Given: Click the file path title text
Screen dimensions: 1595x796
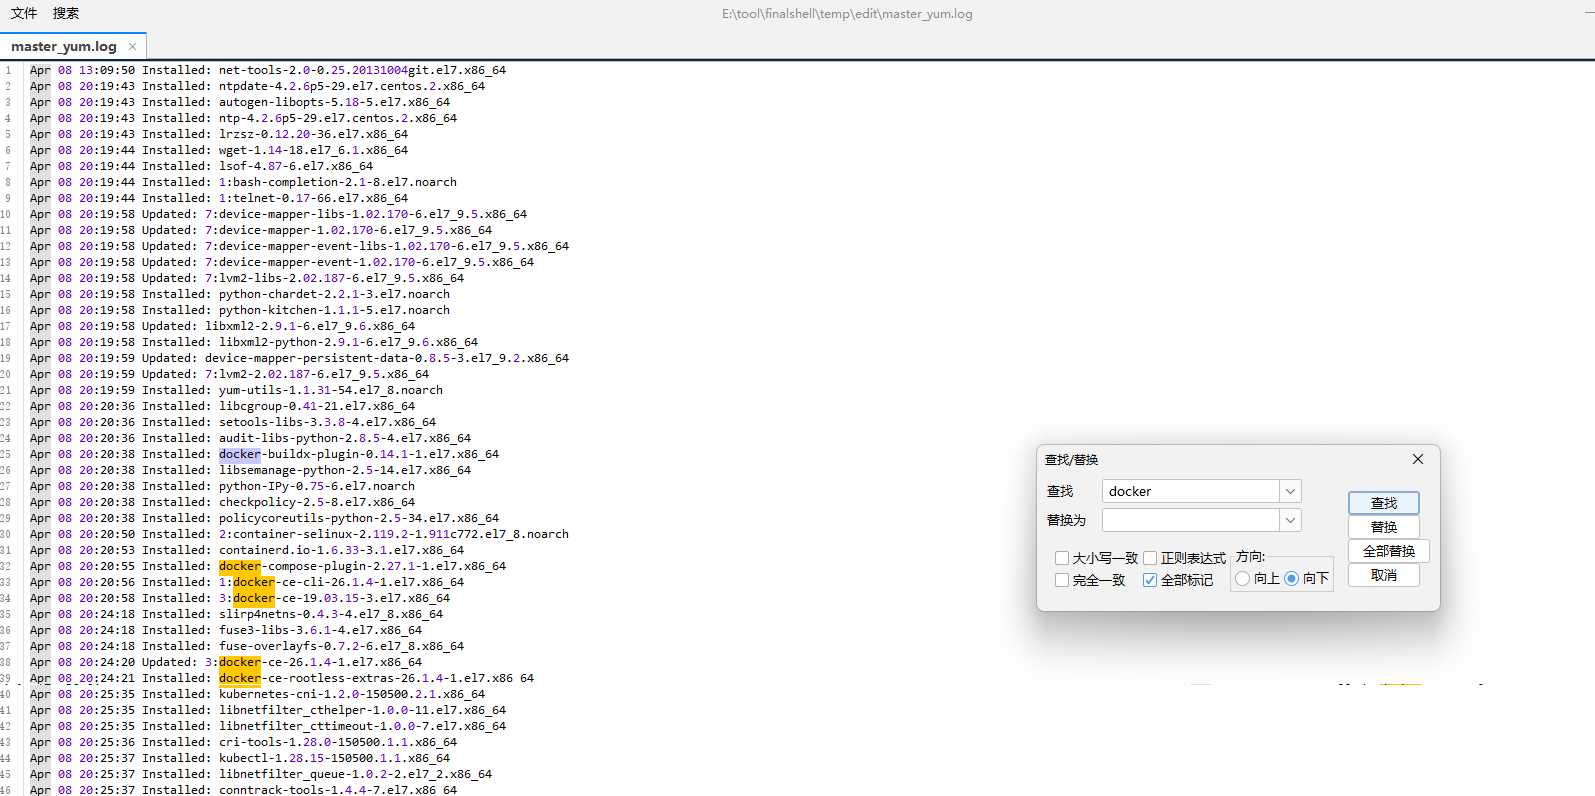Looking at the screenshot, I should (847, 14).
